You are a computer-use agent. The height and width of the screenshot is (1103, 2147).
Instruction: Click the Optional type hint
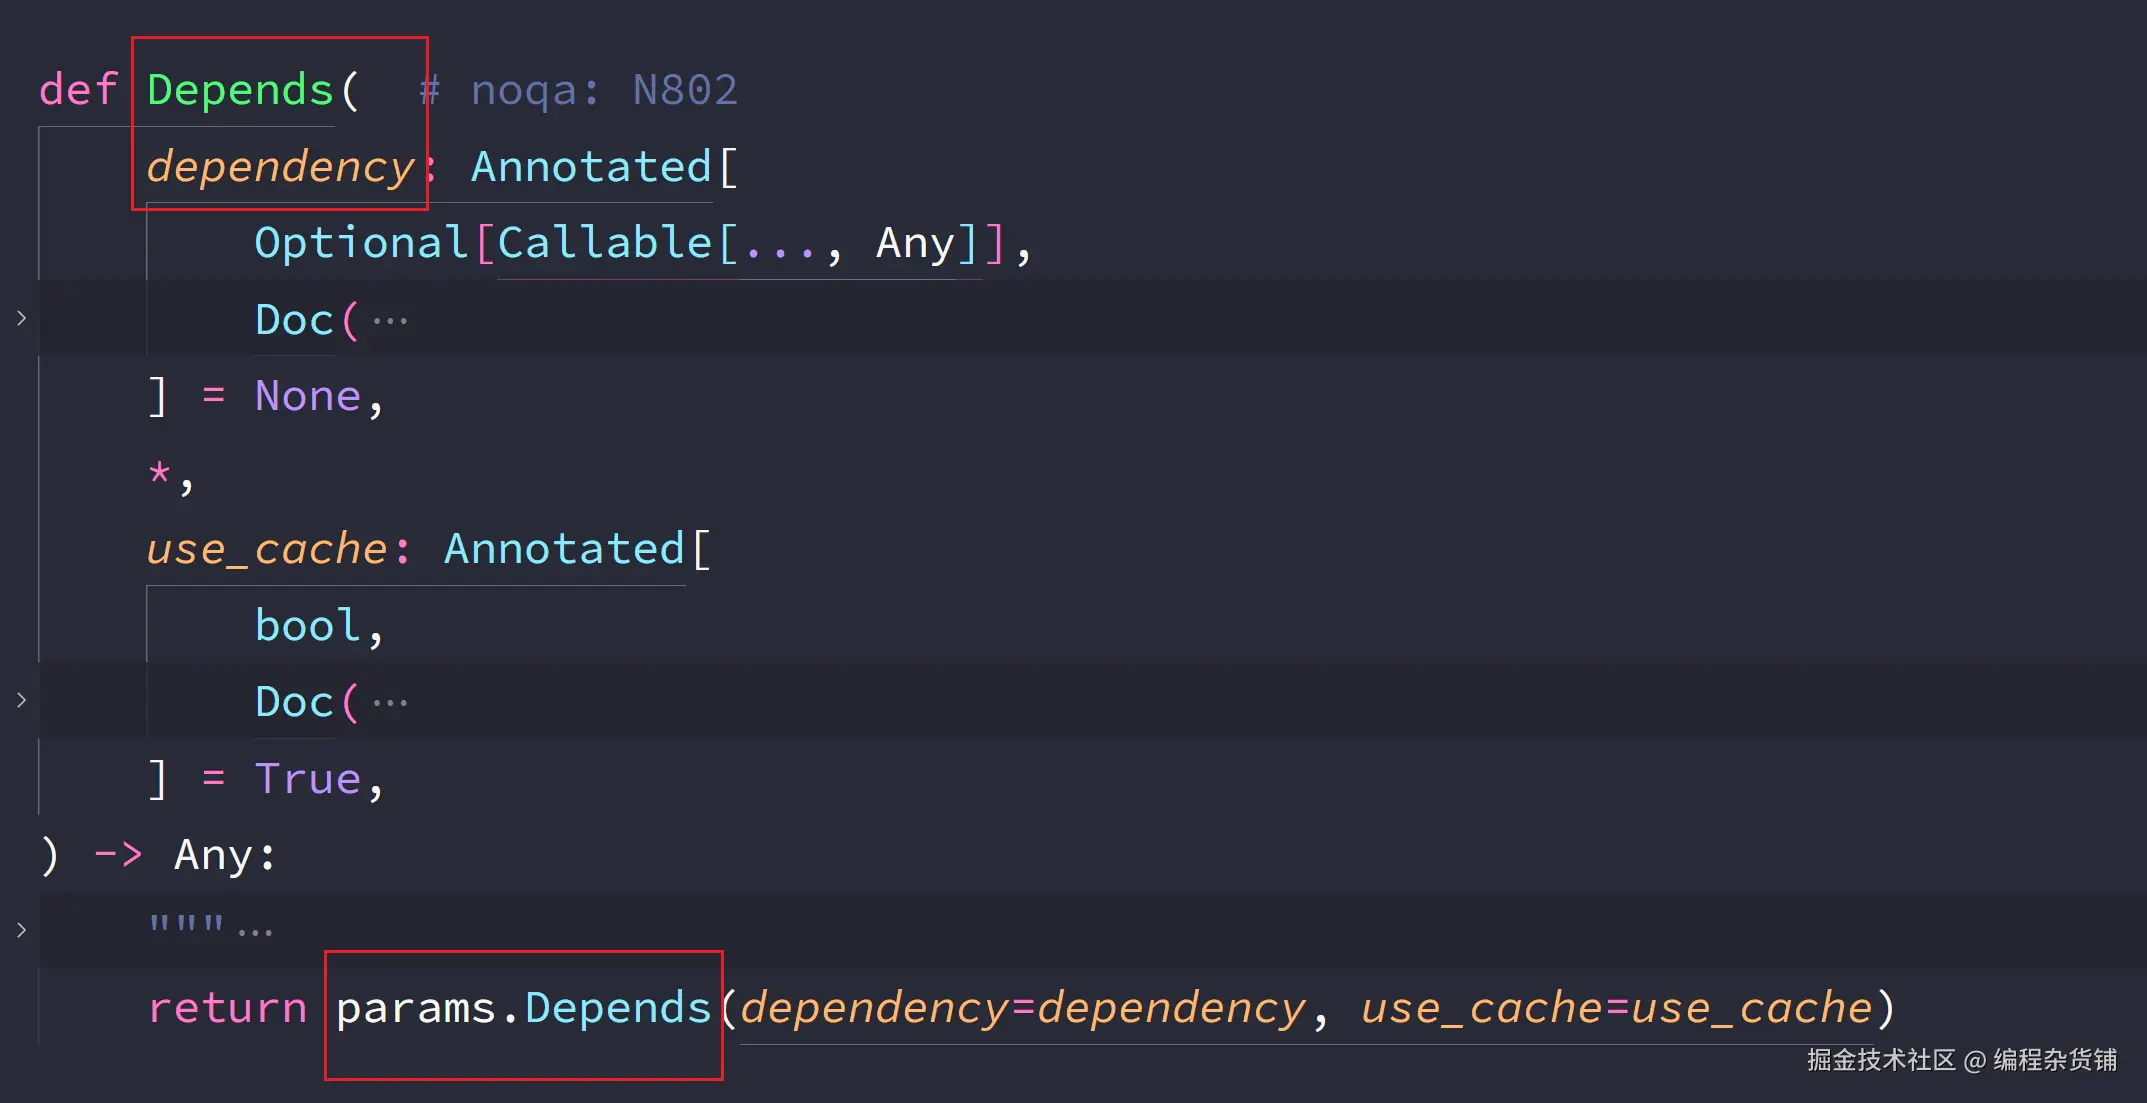click(x=361, y=243)
